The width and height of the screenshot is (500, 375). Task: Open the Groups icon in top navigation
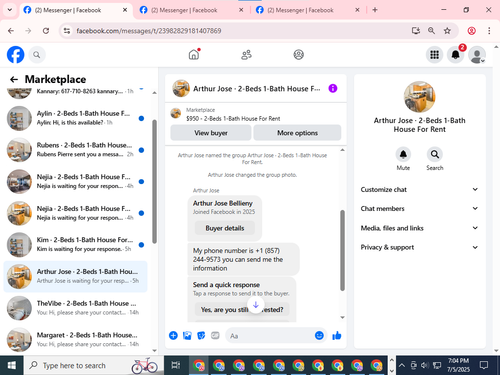(x=298, y=55)
